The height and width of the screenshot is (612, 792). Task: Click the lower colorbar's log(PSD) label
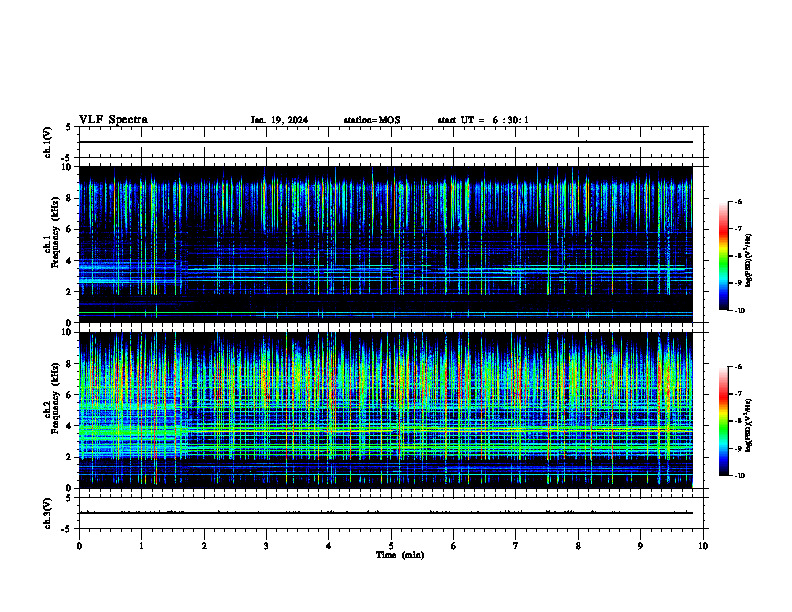tap(749, 426)
